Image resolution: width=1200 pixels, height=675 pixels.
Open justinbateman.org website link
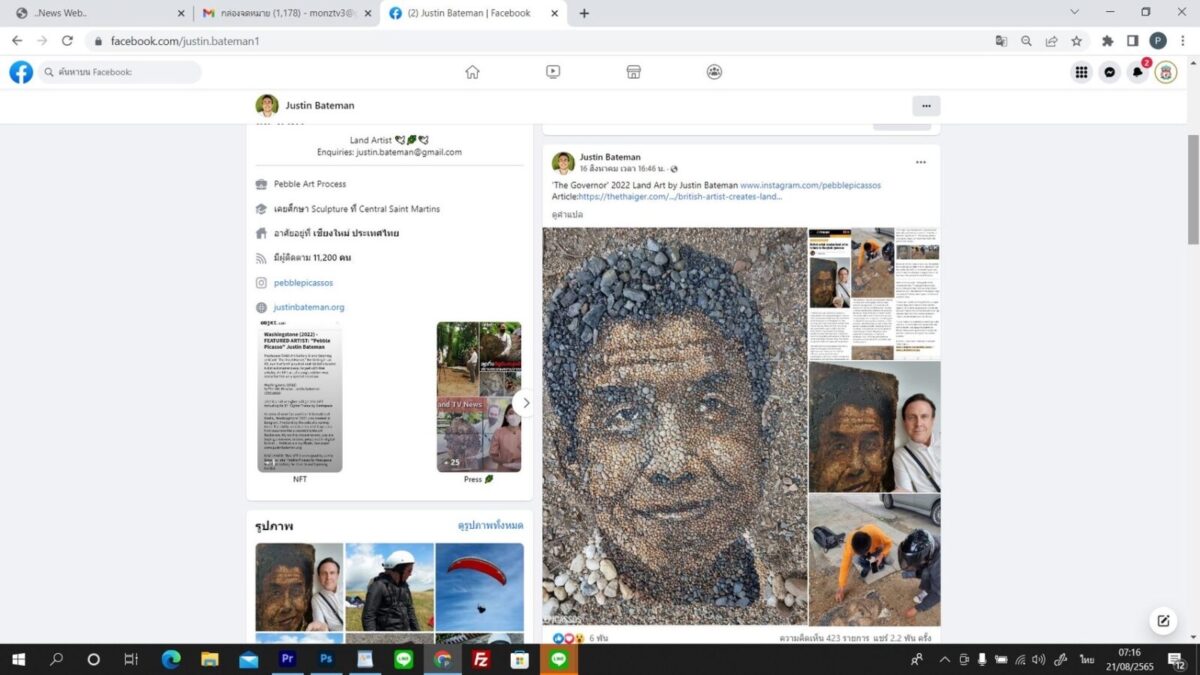(x=309, y=307)
